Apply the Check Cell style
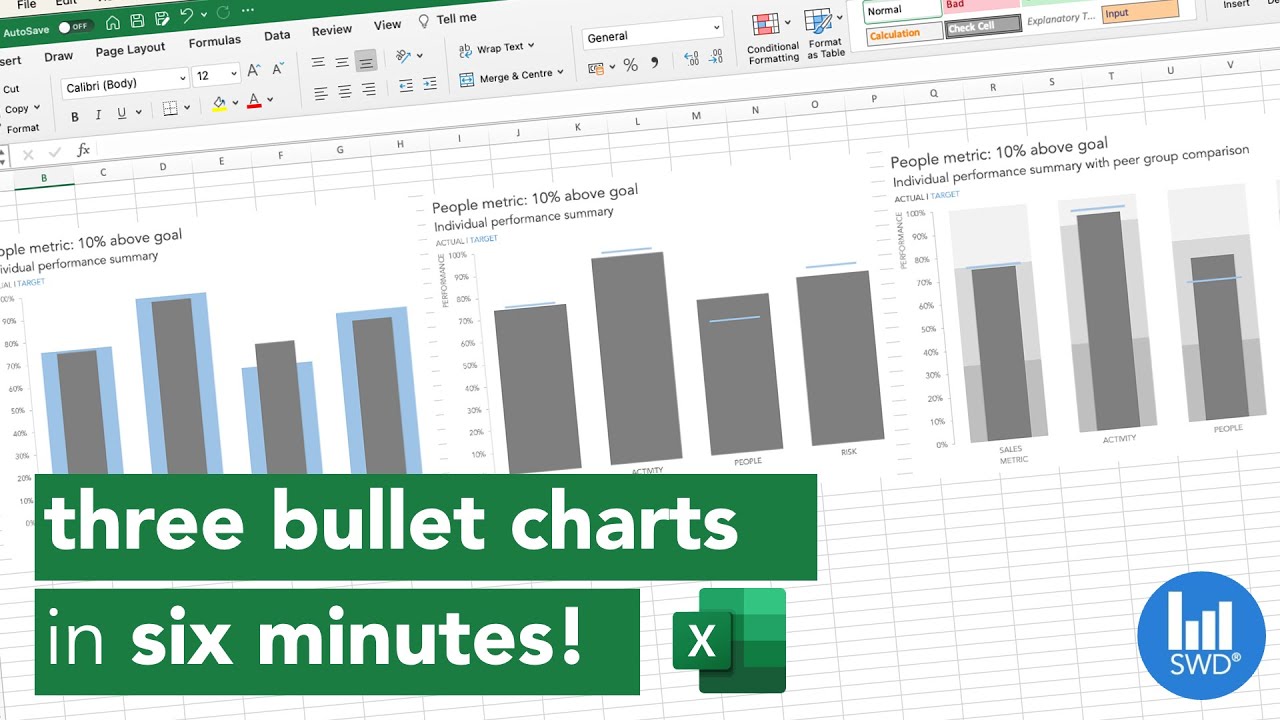Viewport: 1280px width, 720px height. tap(984, 26)
